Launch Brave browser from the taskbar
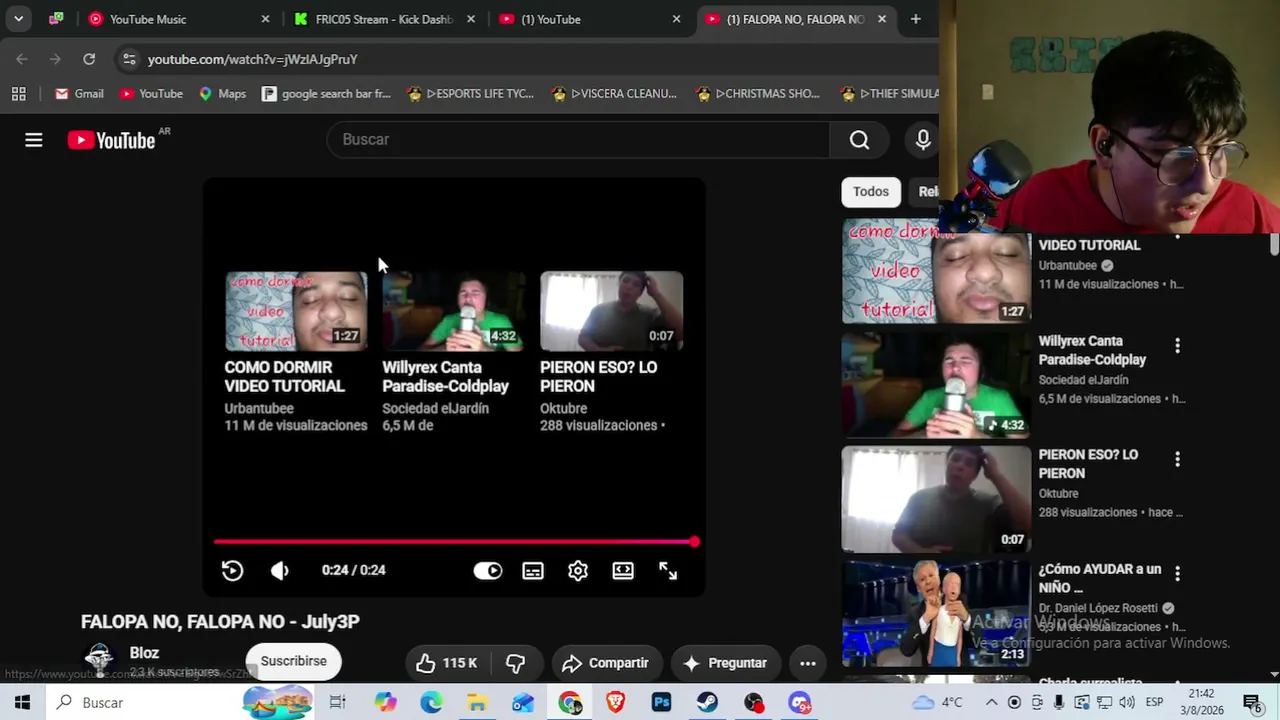This screenshot has height=720, width=1280. 616,703
